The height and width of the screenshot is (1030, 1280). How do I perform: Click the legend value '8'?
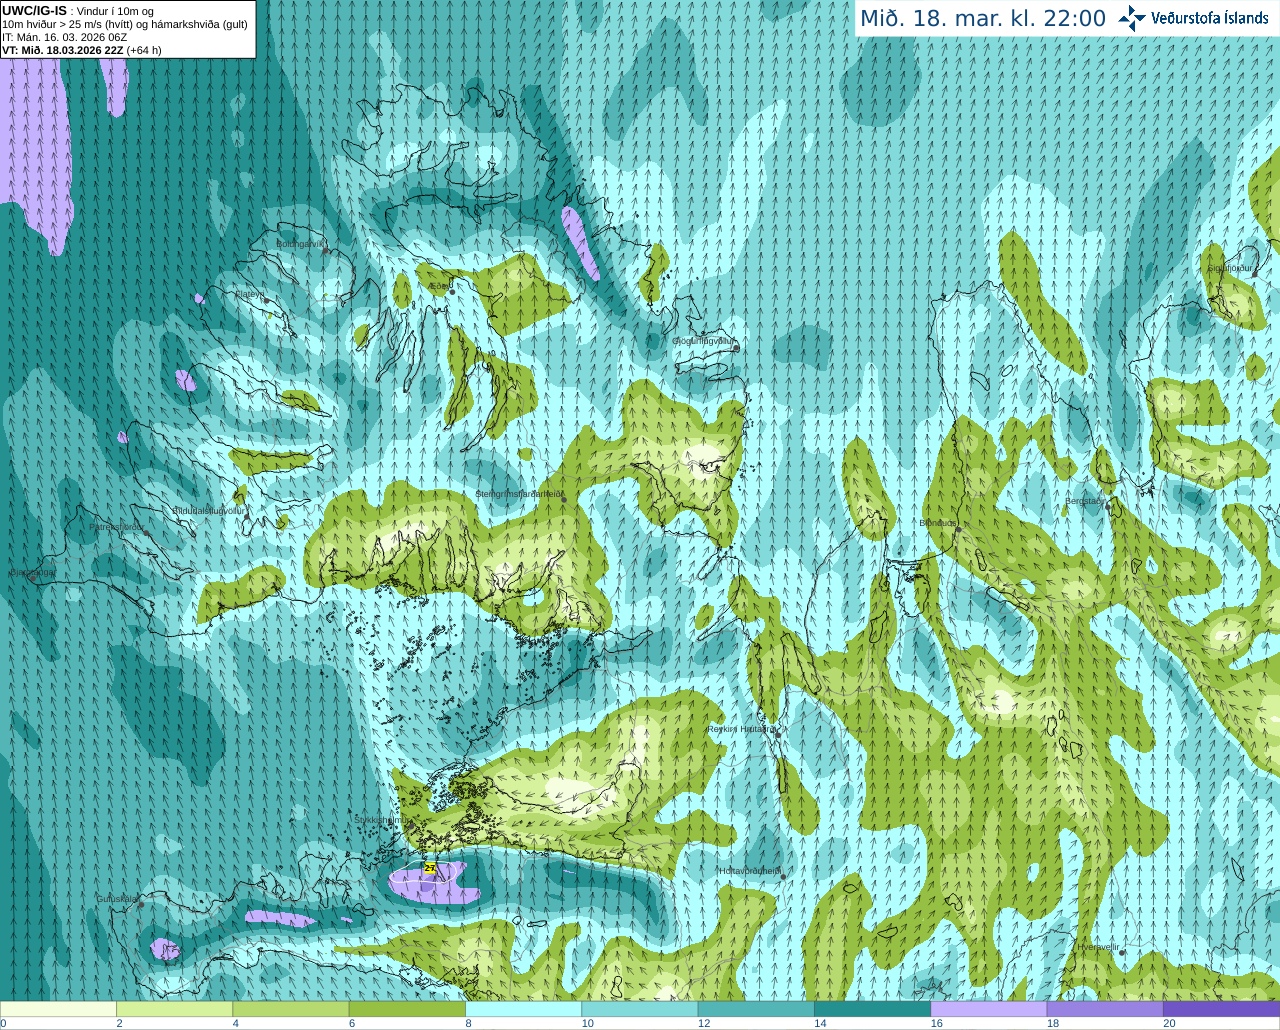coord(468,1023)
